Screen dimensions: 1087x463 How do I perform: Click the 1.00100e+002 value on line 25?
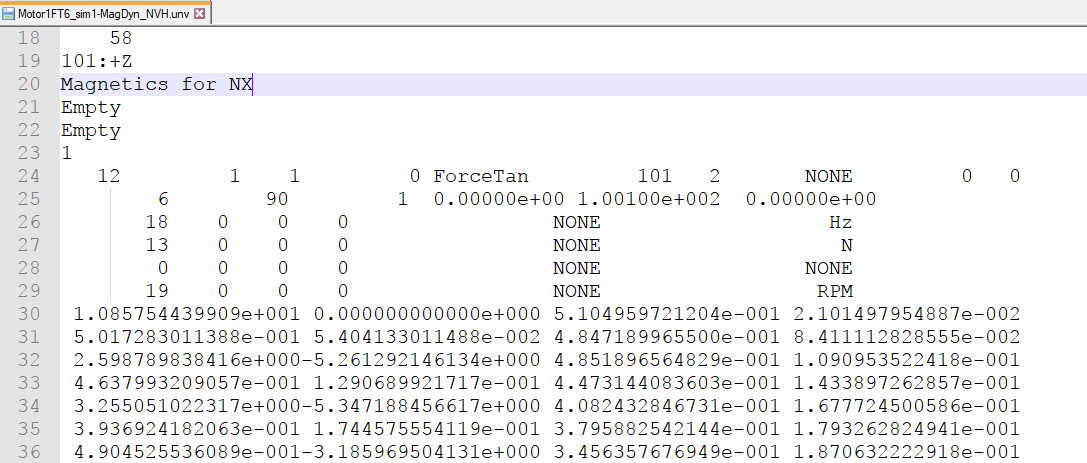649,200
